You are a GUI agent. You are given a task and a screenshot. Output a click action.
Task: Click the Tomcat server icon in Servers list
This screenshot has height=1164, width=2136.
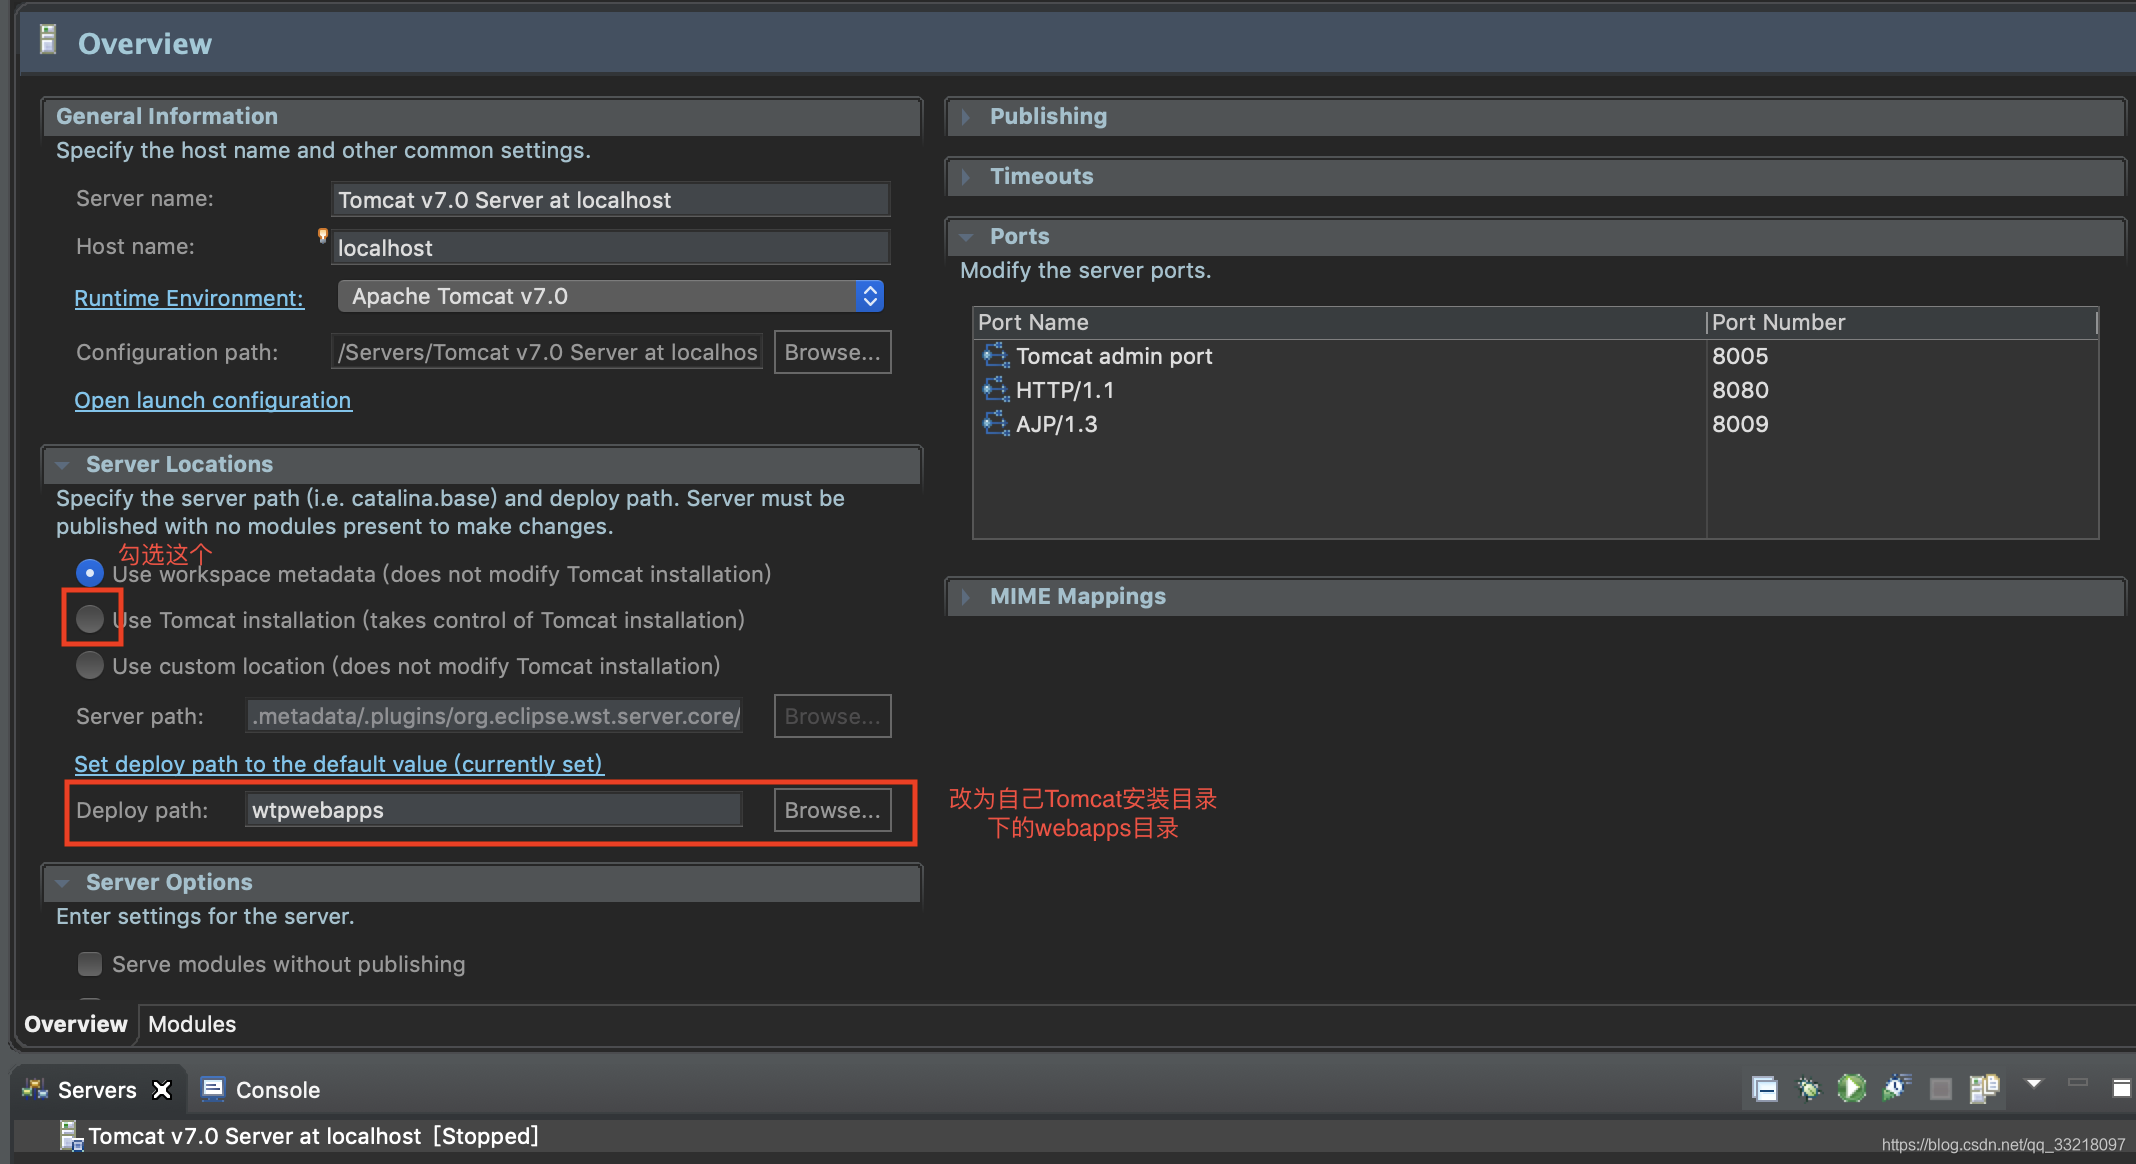[x=70, y=1136]
